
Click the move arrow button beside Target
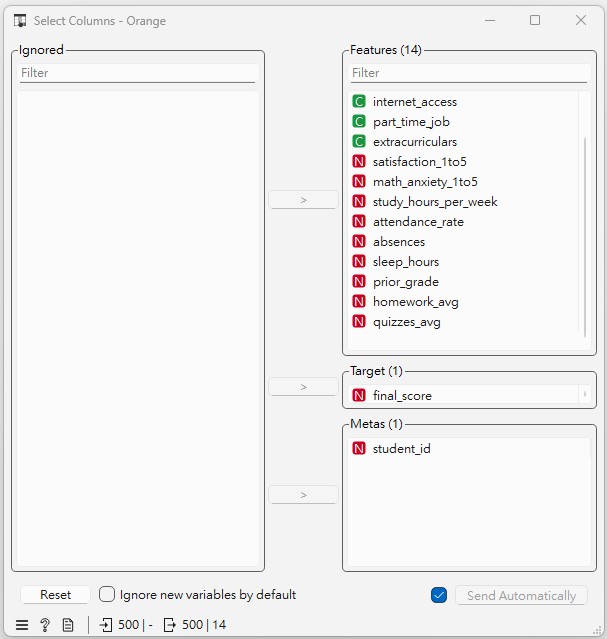303,387
